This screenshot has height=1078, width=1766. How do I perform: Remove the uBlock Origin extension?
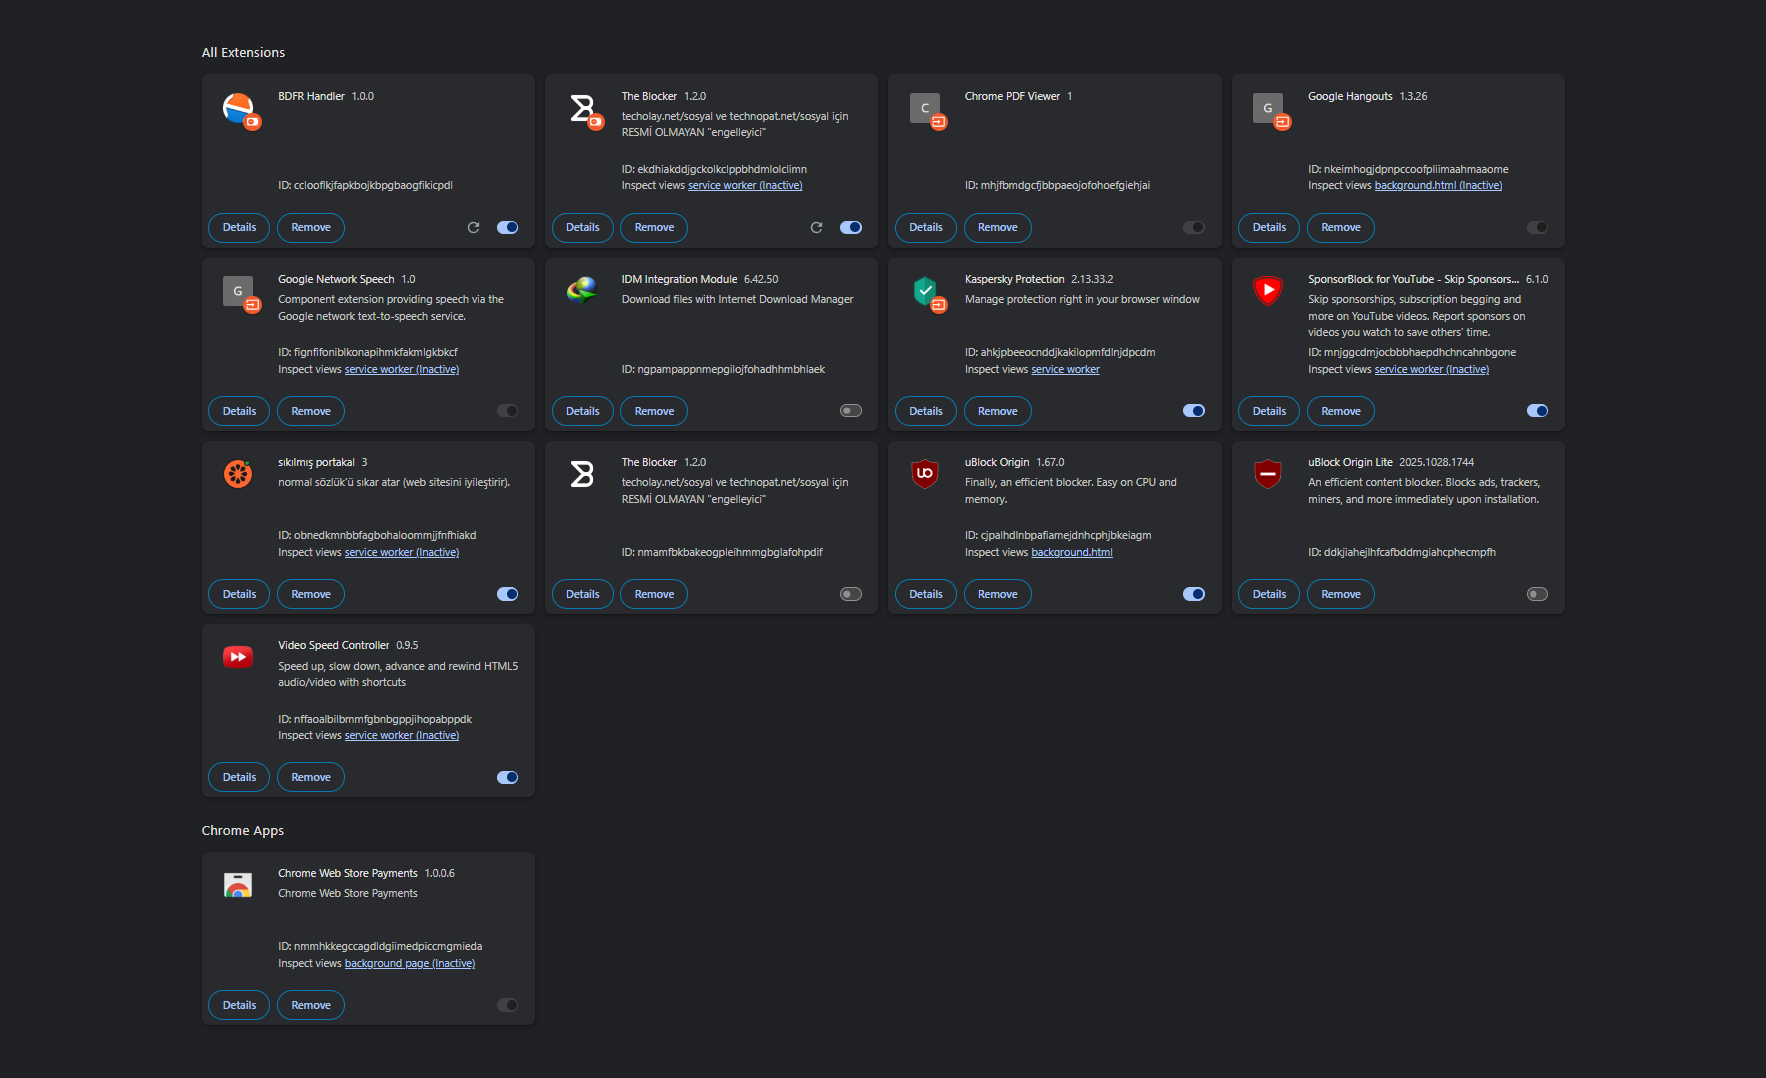coord(997,594)
